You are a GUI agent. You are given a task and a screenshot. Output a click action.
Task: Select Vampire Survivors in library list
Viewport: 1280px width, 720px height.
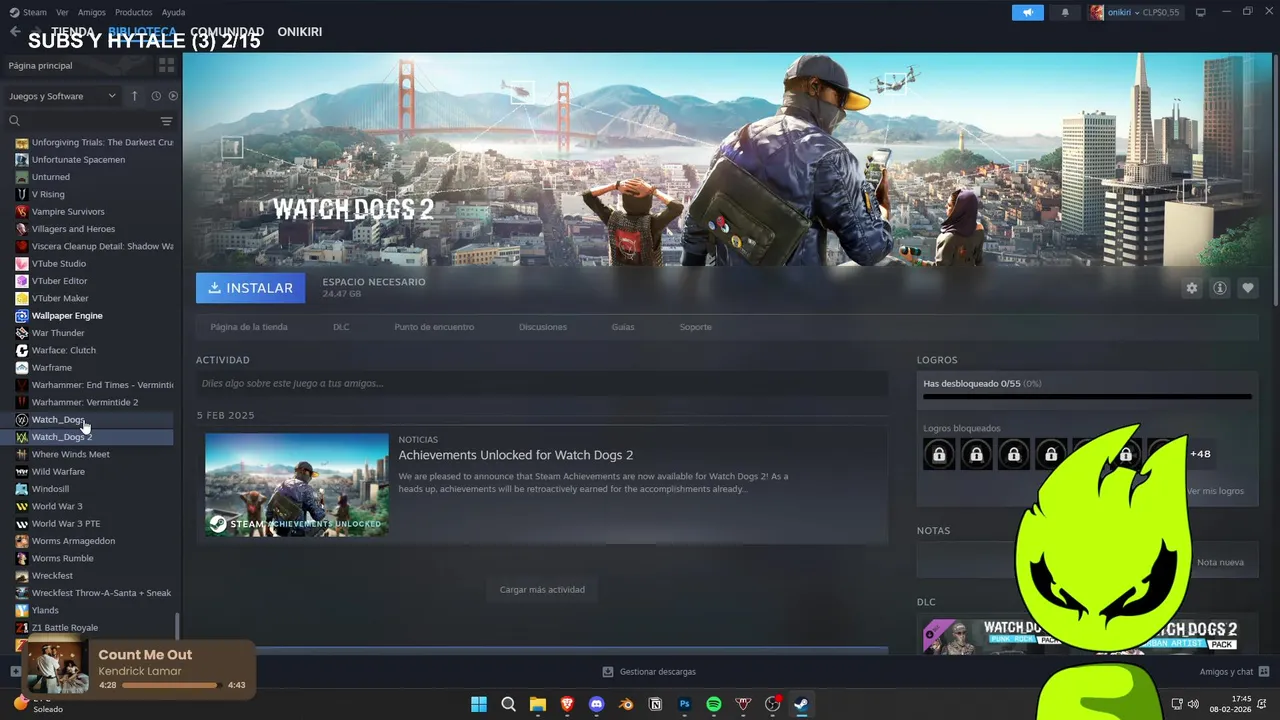94,212
